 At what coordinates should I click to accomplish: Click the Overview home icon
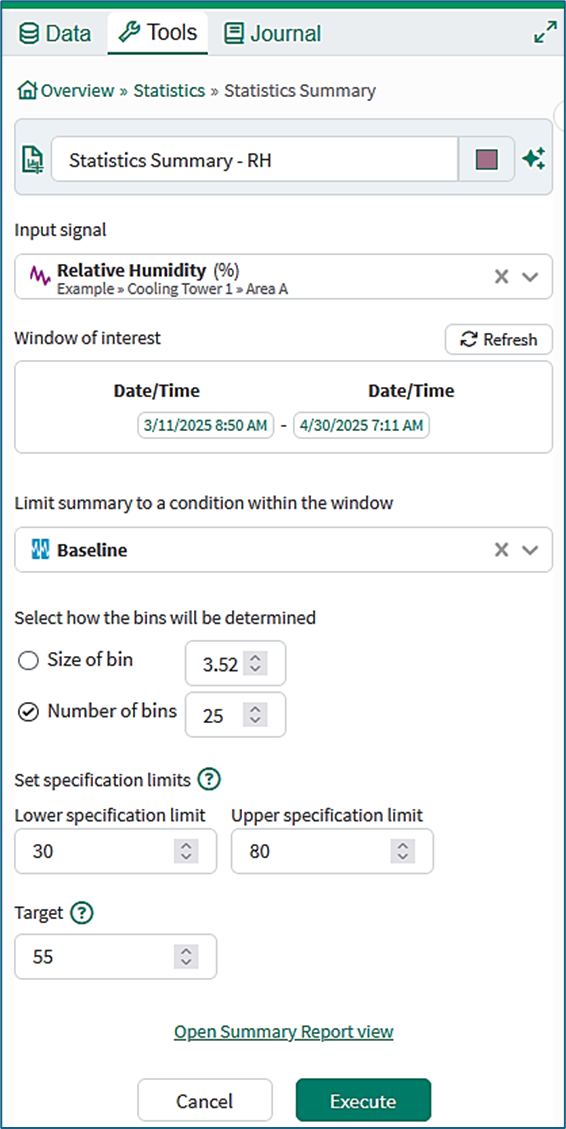coord(27,91)
